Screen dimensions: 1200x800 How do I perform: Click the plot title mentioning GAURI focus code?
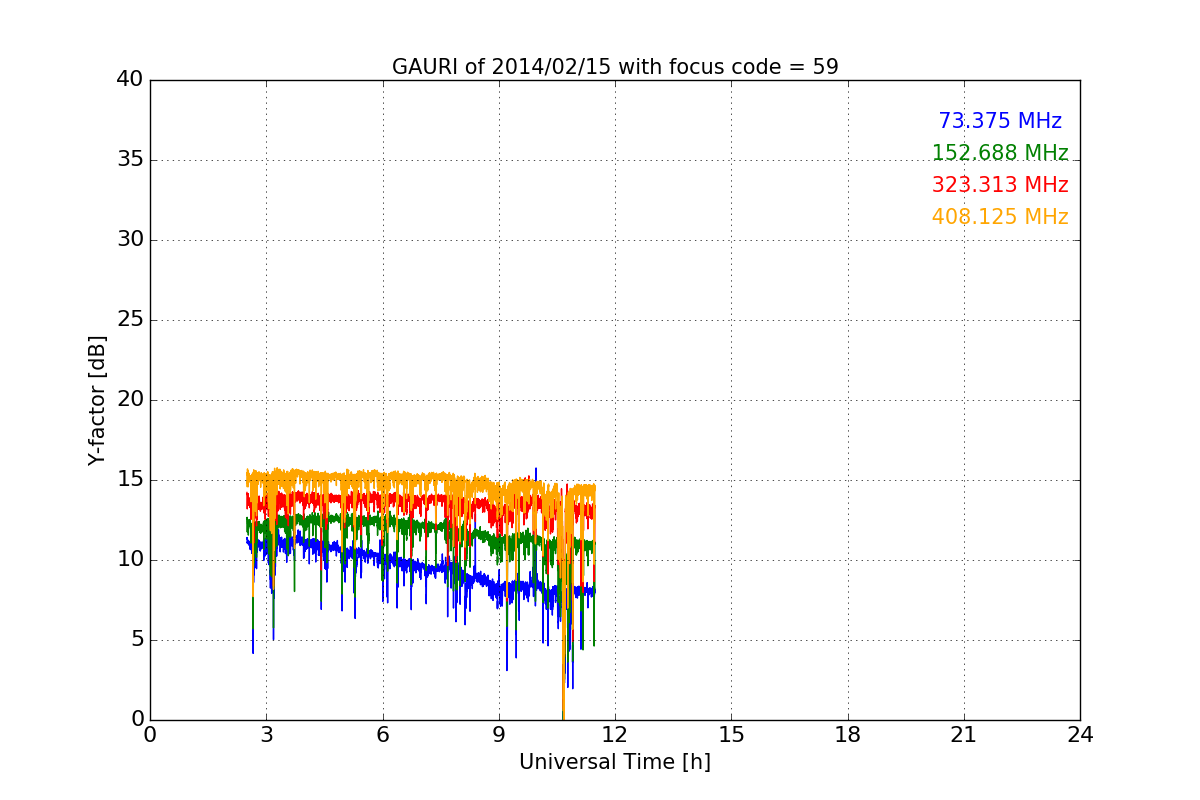tap(615, 67)
